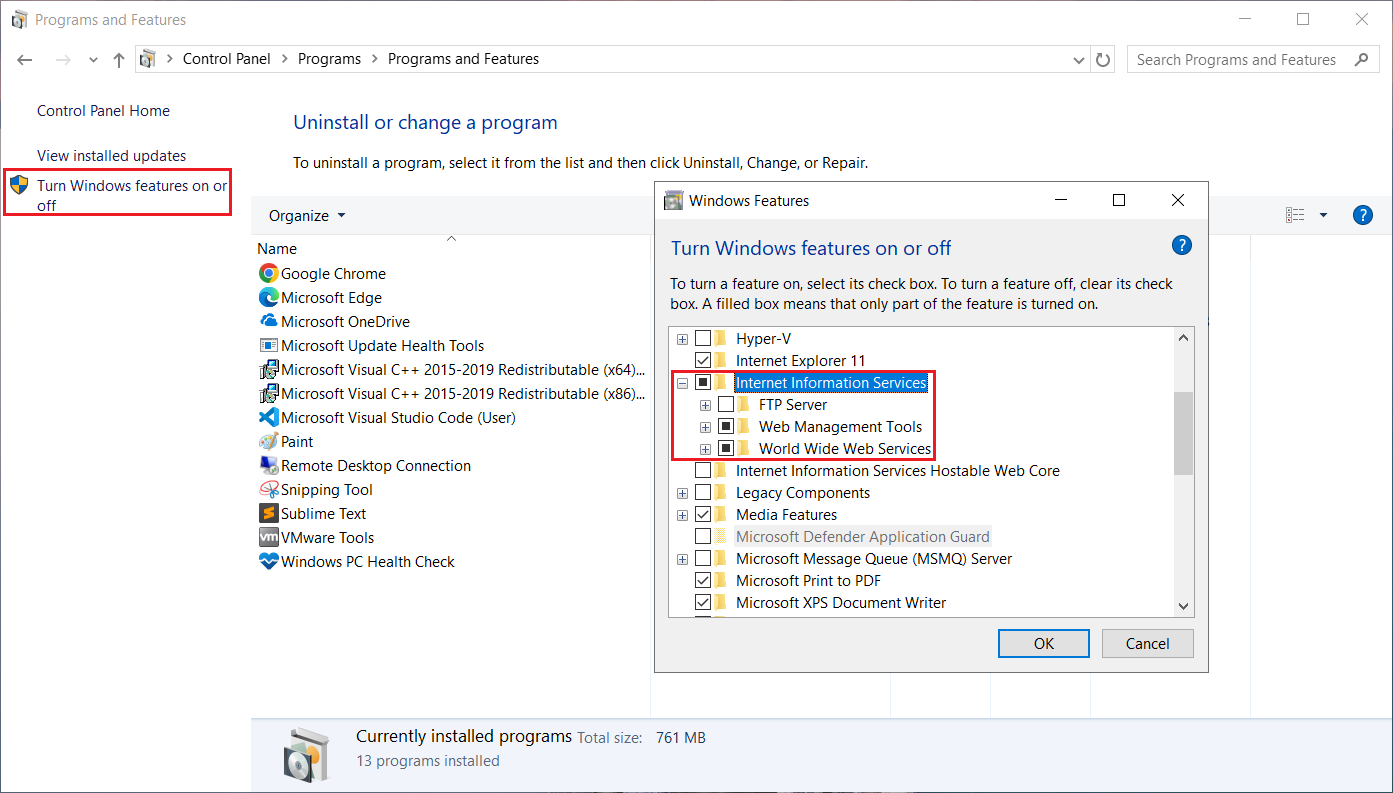This screenshot has height=793, width=1393.
Task: Click the Paint application icon
Action: 267,441
